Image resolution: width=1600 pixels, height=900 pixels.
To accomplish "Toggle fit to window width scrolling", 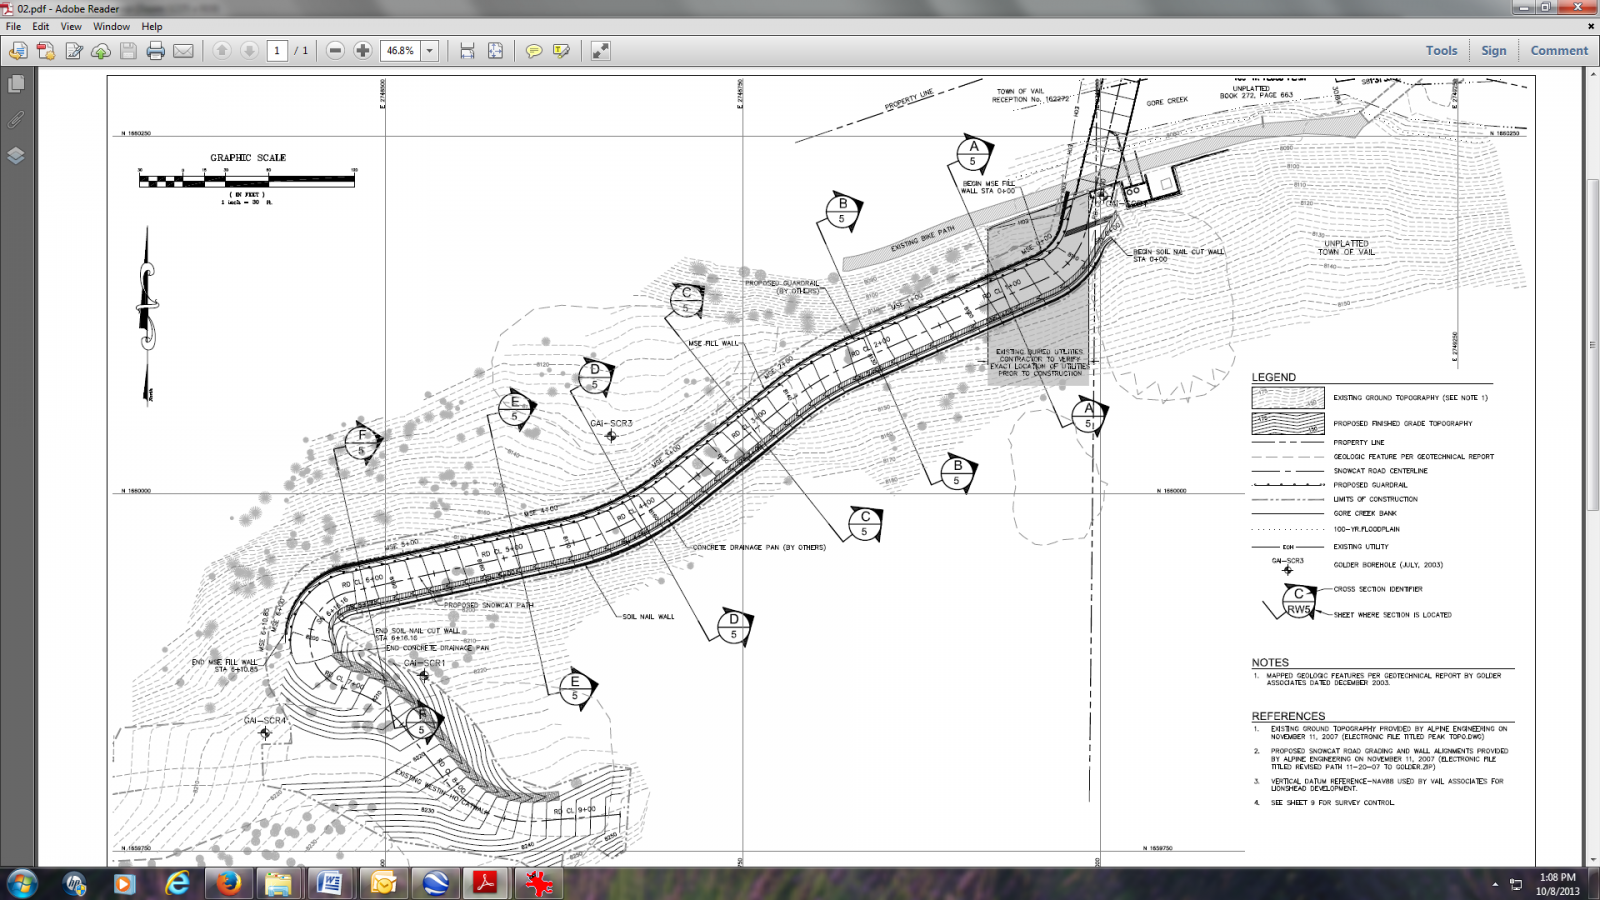I will click(467, 51).
